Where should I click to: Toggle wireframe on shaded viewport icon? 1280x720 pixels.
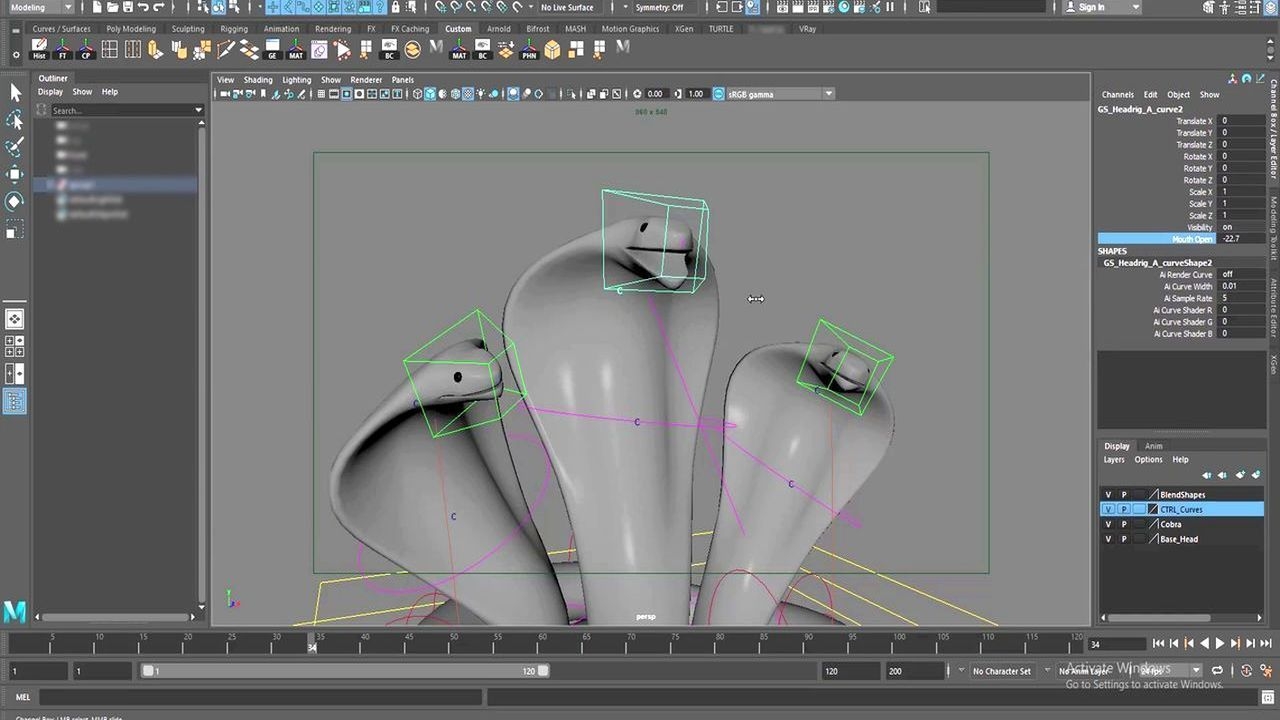coord(455,94)
